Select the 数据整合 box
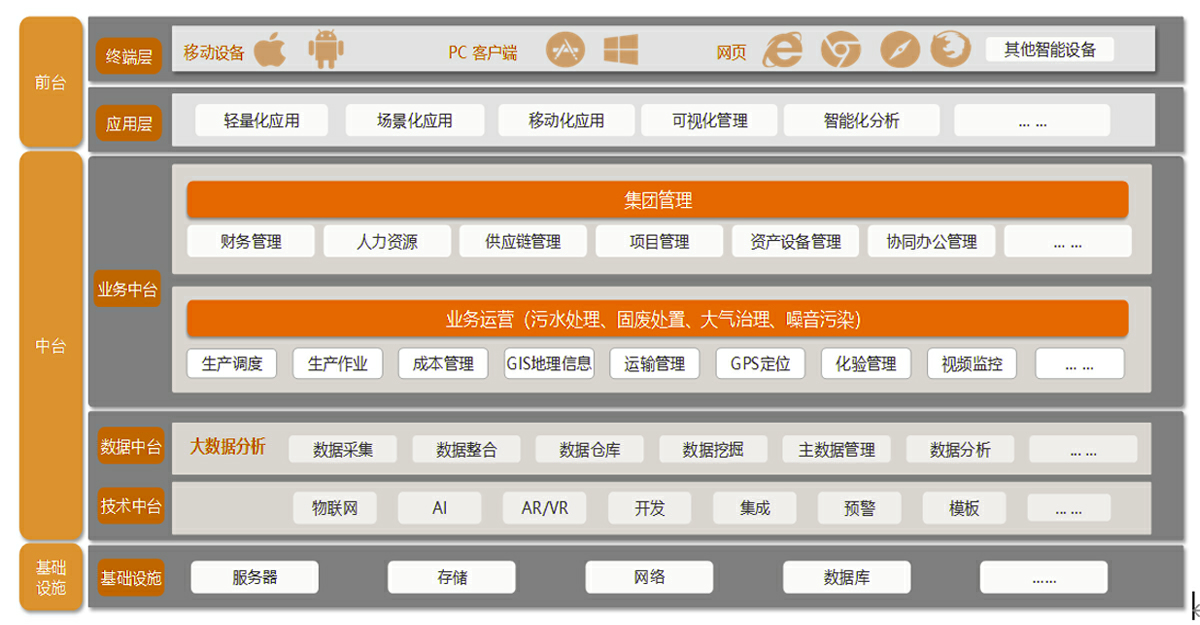This screenshot has height=625, width=1200. pyautogui.click(x=466, y=449)
